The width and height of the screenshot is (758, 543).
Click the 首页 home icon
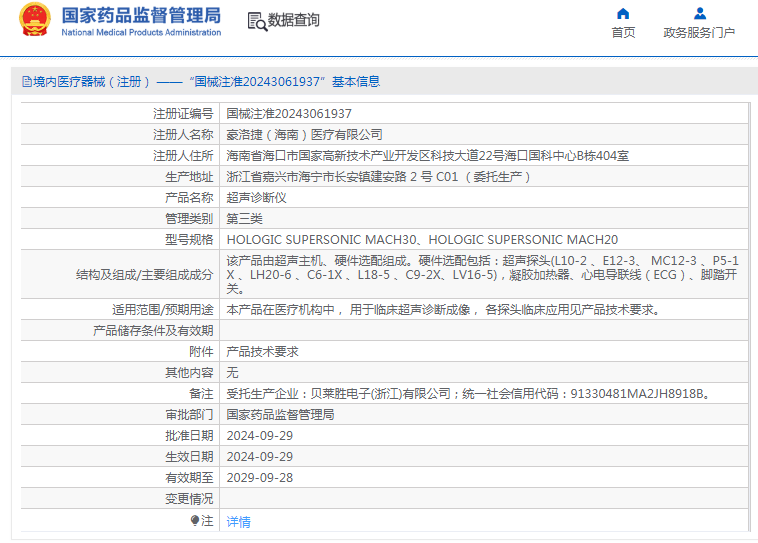point(623,13)
